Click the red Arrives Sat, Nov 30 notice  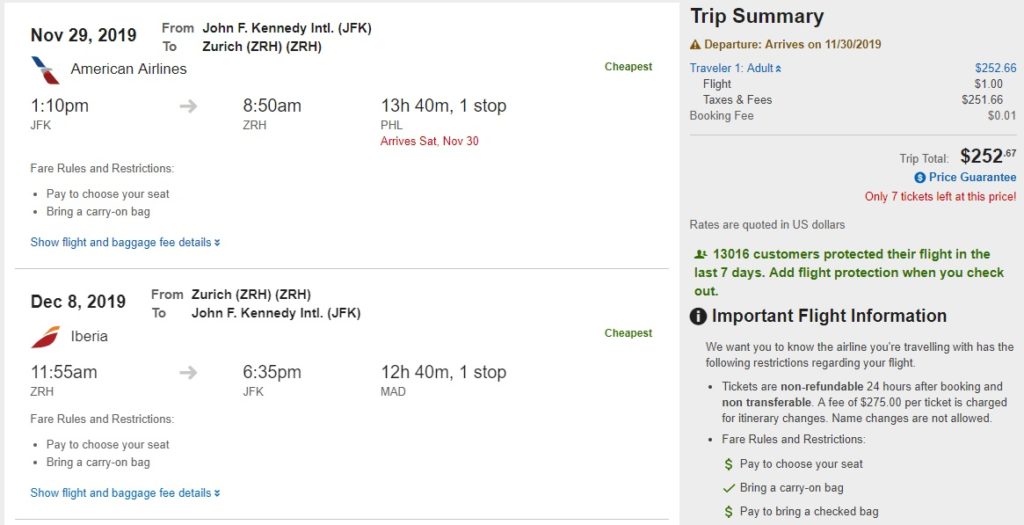coord(429,141)
